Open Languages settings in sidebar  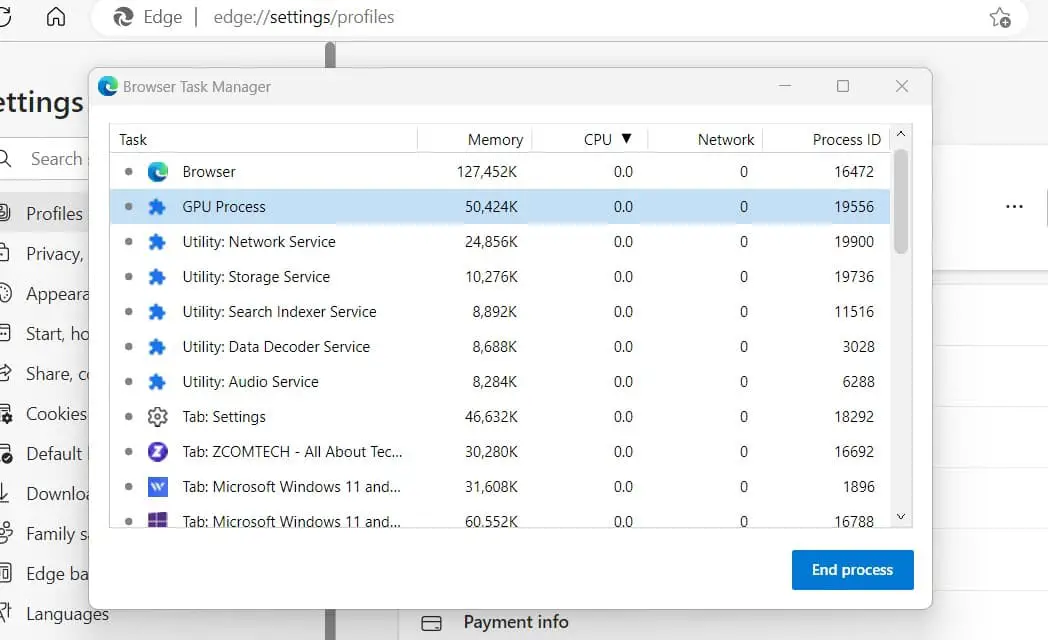tap(66, 613)
